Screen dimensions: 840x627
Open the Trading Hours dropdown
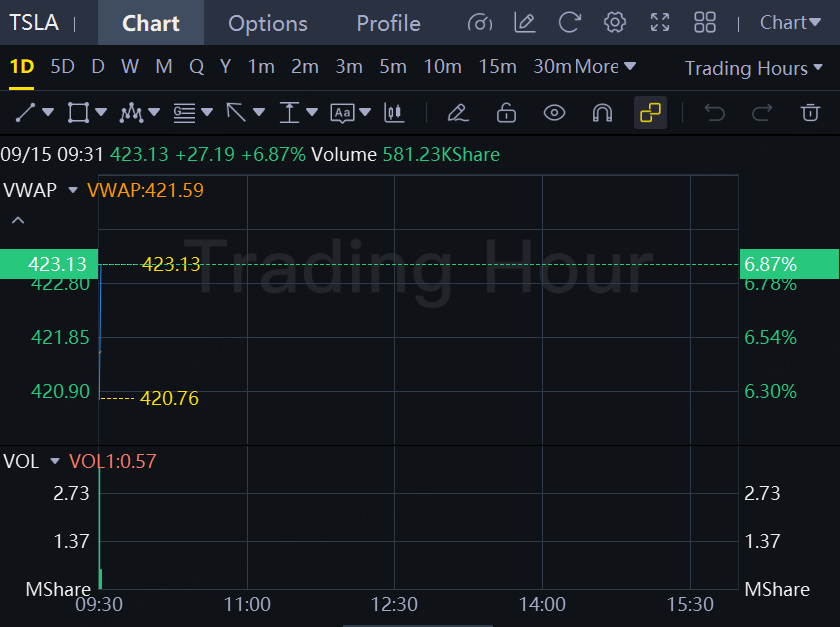[753, 68]
